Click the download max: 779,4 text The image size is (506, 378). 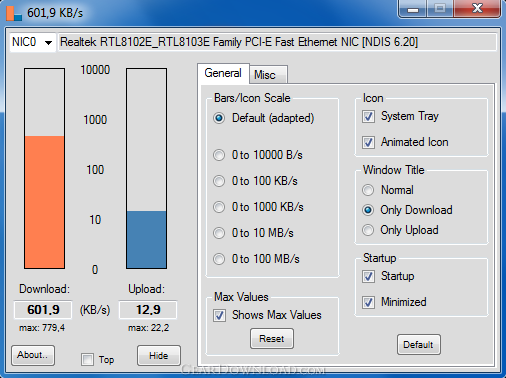(42, 328)
